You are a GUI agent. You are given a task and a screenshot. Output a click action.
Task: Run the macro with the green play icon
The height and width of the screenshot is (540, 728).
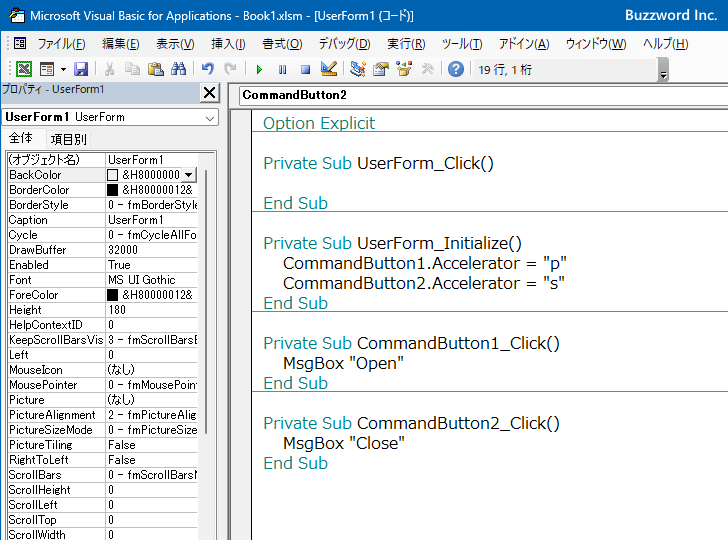click(259, 70)
